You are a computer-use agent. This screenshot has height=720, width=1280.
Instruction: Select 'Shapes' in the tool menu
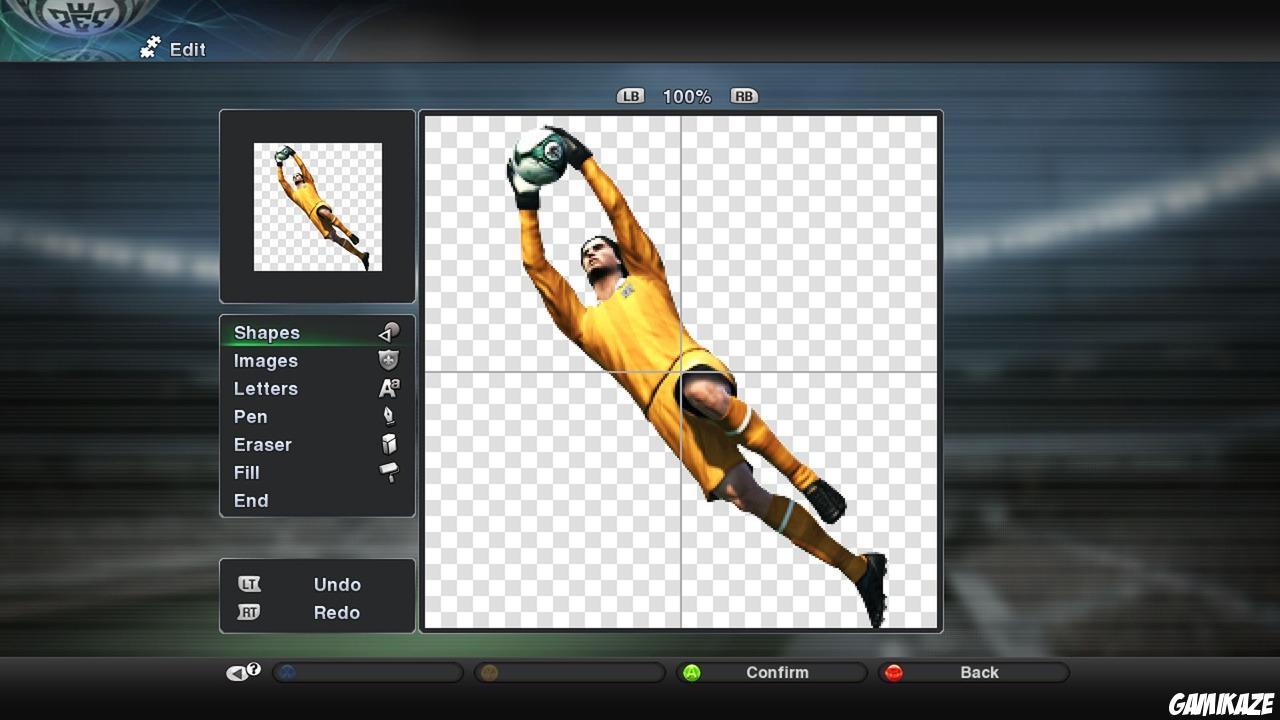pos(266,332)
